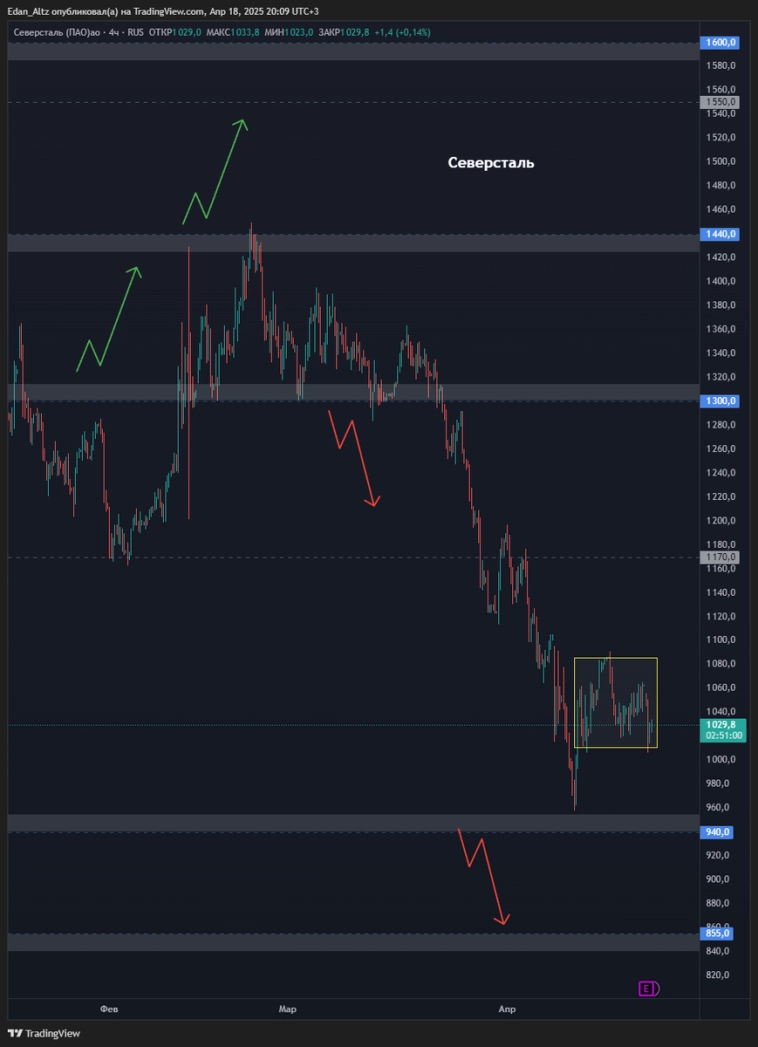
Task: Click the МИН 1023,0 low value
Action: (x=289, y=32)
